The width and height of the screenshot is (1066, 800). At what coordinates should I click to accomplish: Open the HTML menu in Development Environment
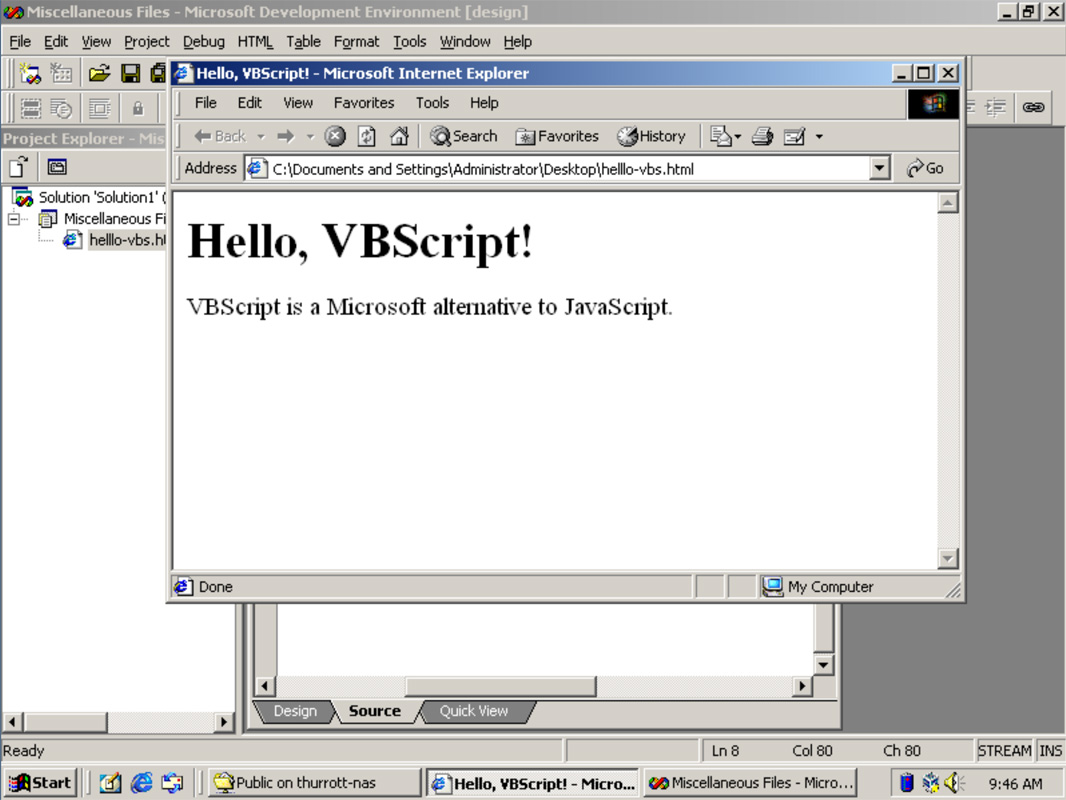[x=255, y=42]
